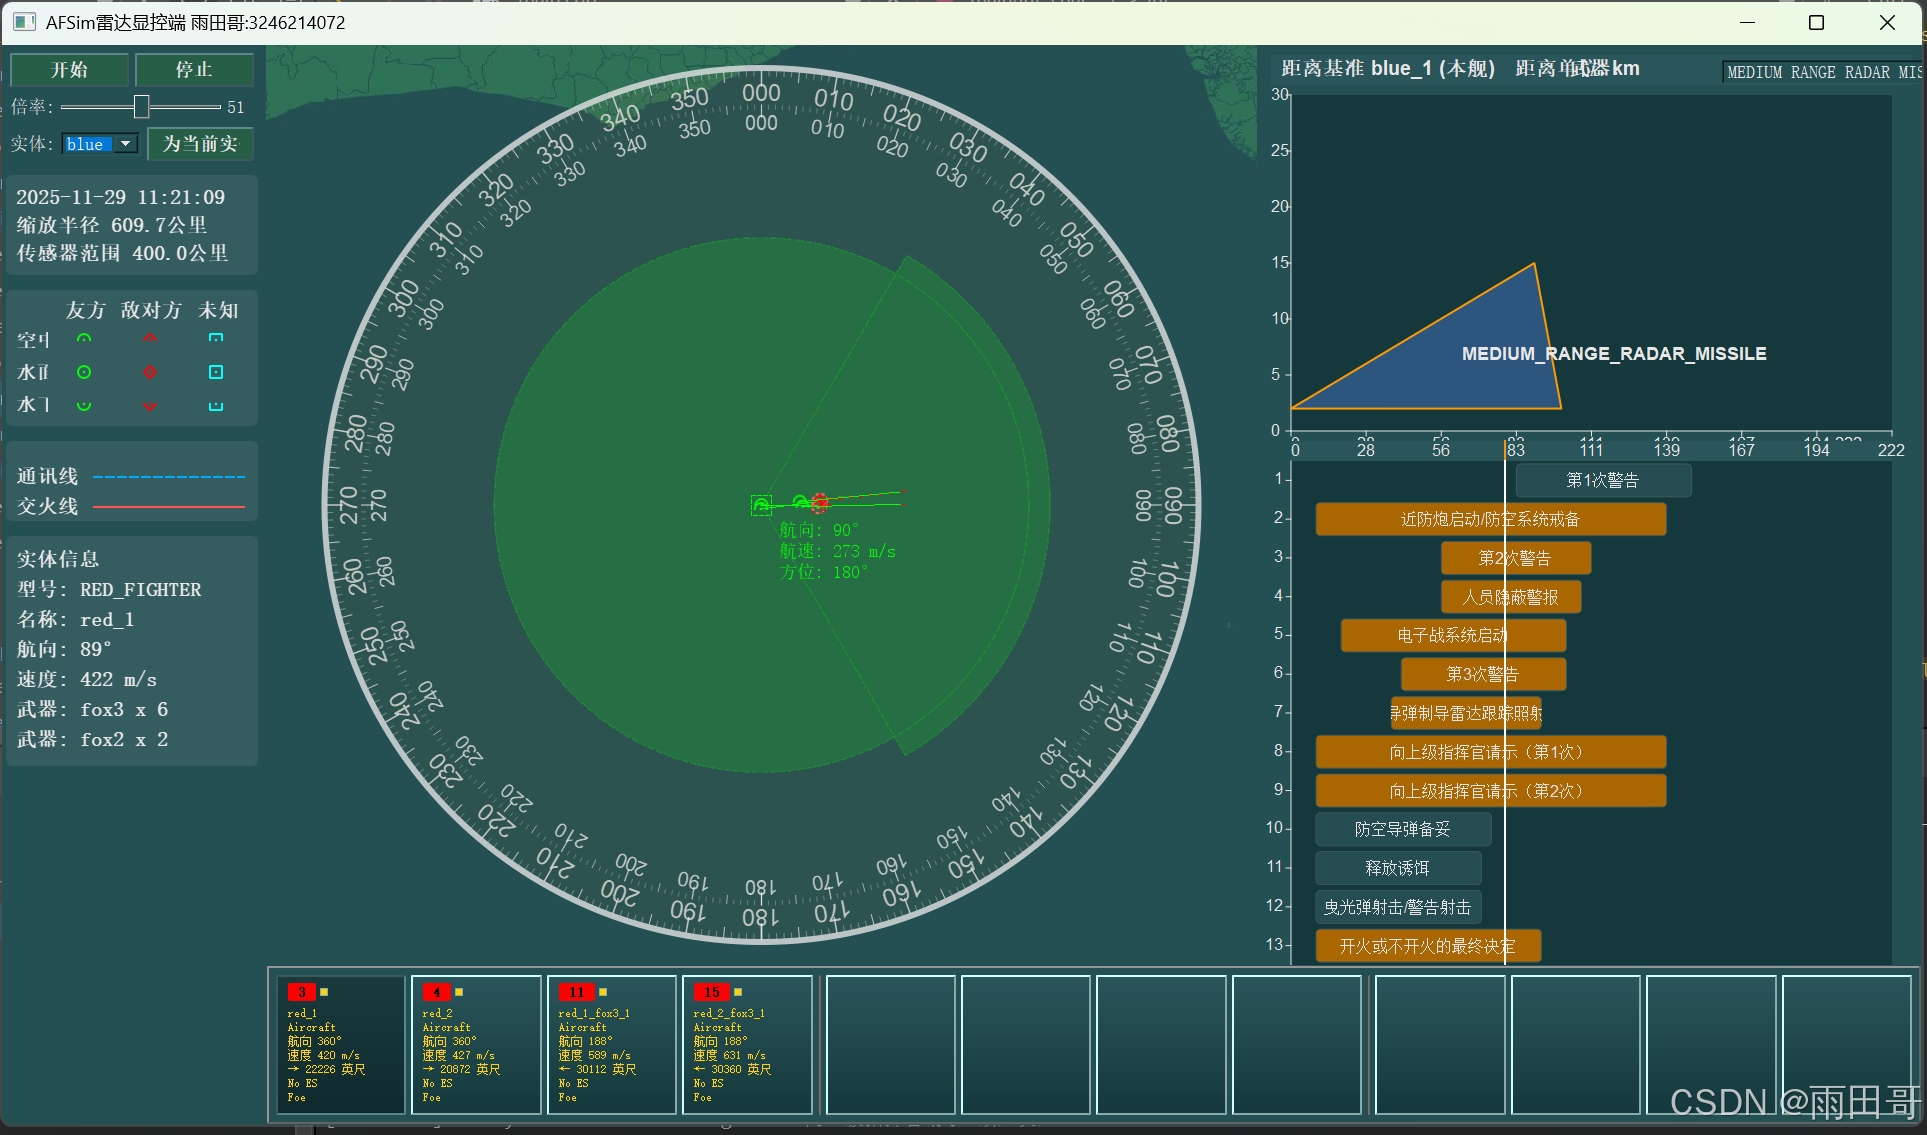Click the blue_1 ship icon on radar
Image resolution: width=1927 pixels, height=1135 pixels.
click(761, 505)
